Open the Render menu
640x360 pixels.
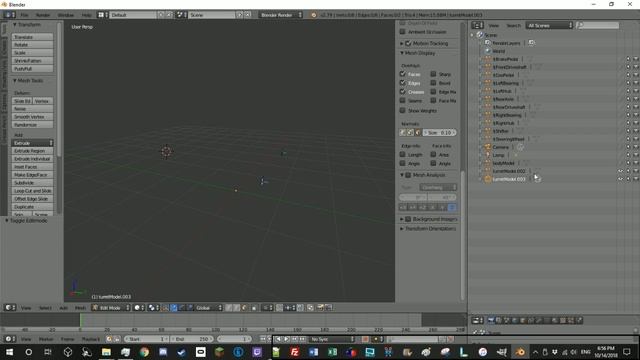tap(43, 15)
